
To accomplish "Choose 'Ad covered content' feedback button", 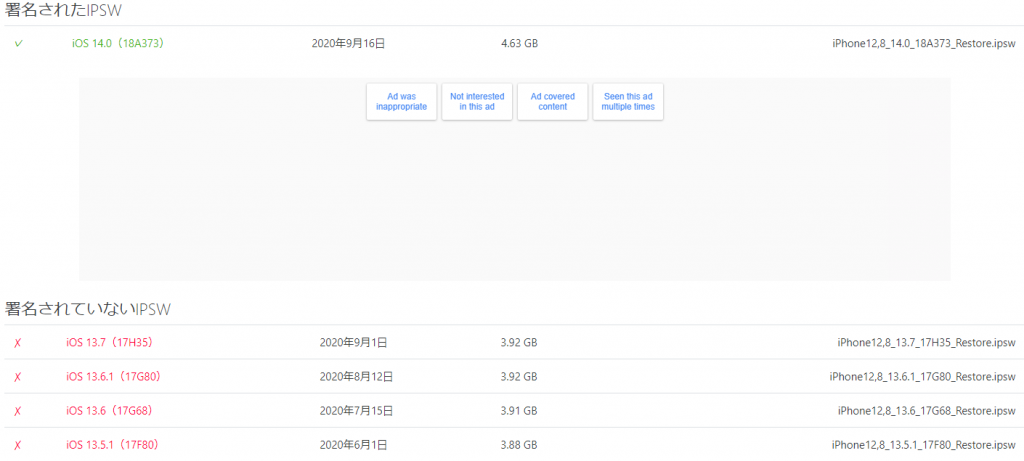I will click(x=552, y=102).
